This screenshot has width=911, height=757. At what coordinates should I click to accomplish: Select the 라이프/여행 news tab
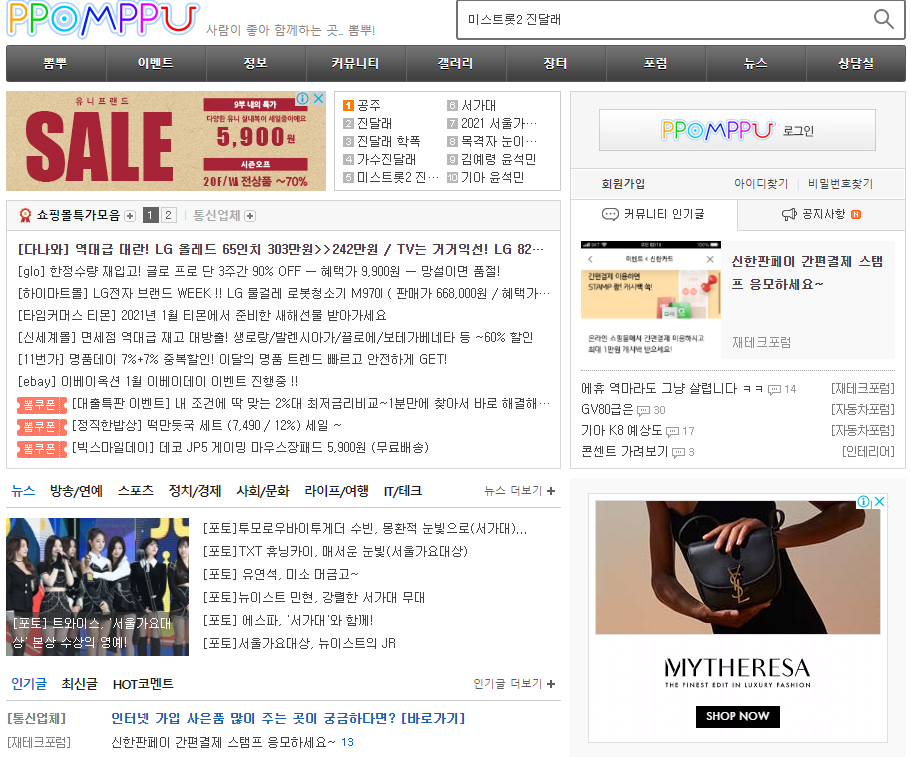pos(336,491)
